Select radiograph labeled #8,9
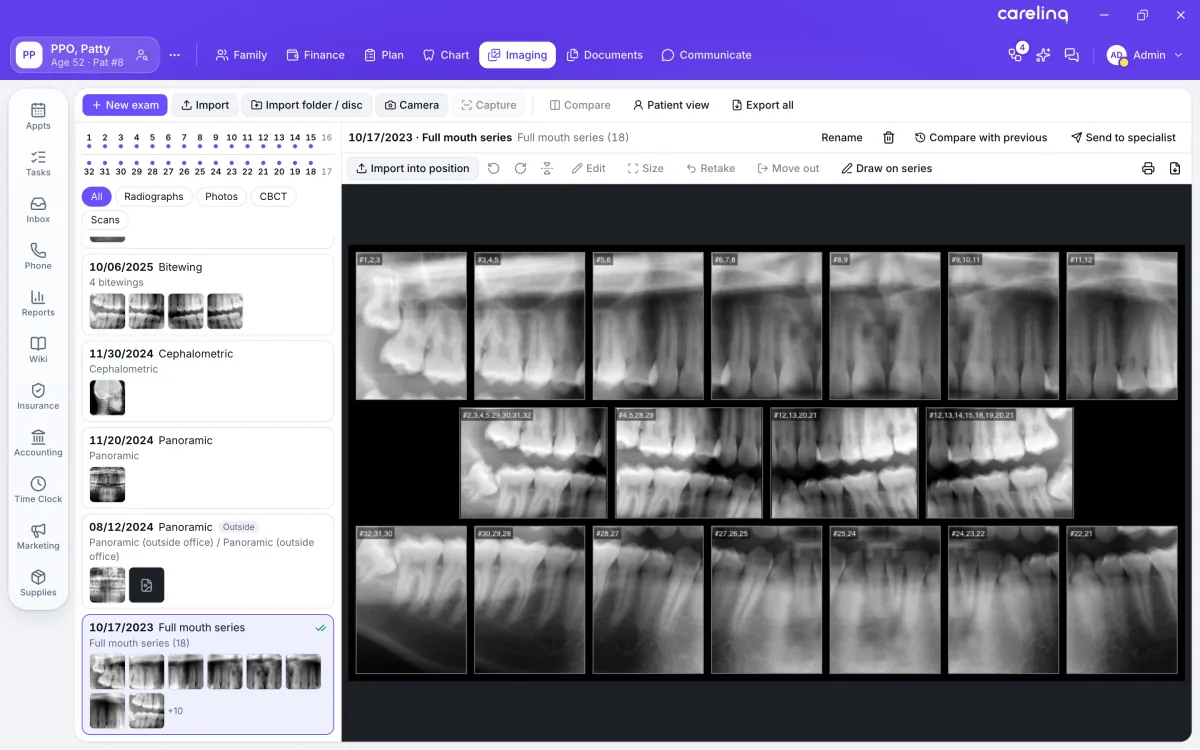Screen dimensions: 1200x750 click(x=885, y=325)
